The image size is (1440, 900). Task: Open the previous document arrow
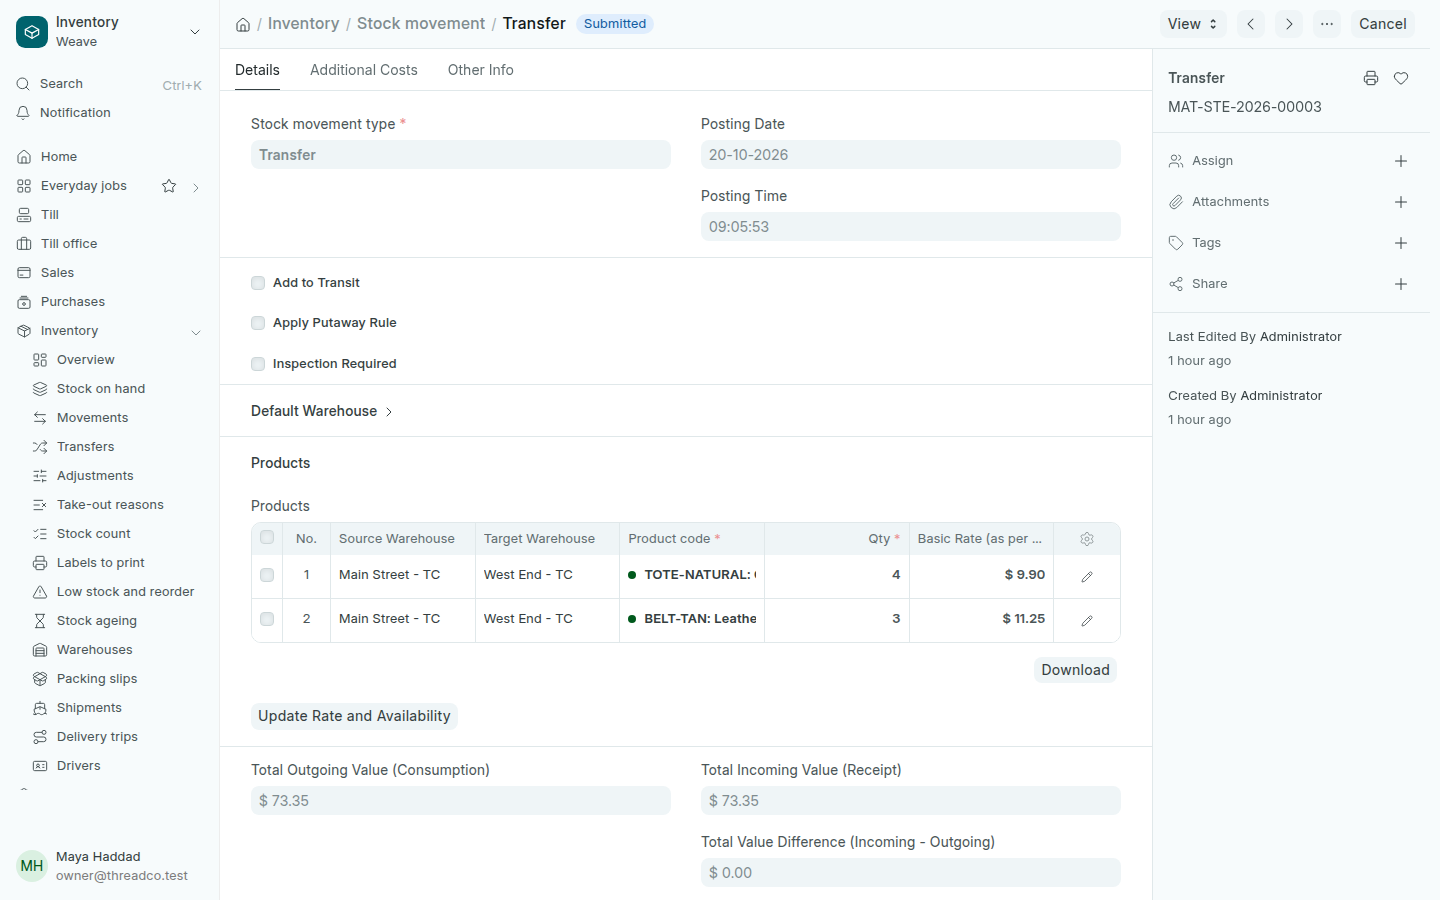tap(1251, 24)
